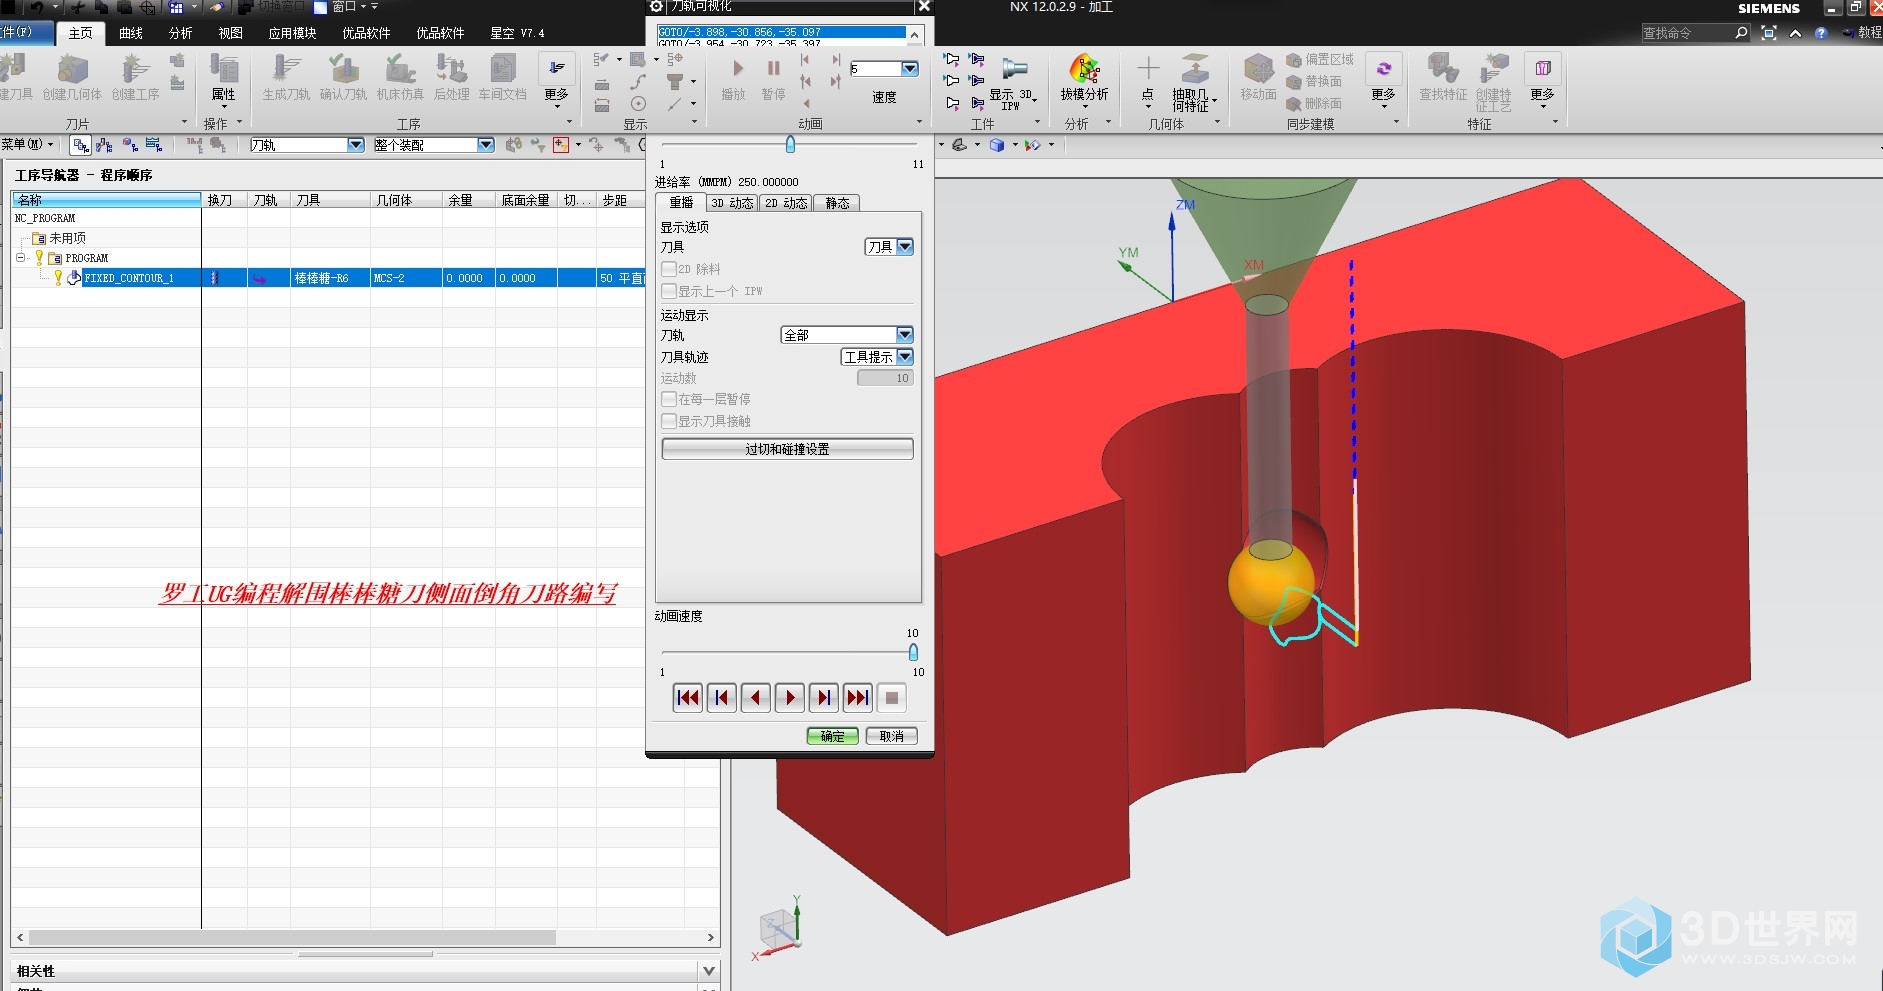Click the Replace Face (替换面) icon
Image resolution: width=1883 pixels, height=991 pixels.
pos(1294,82)
